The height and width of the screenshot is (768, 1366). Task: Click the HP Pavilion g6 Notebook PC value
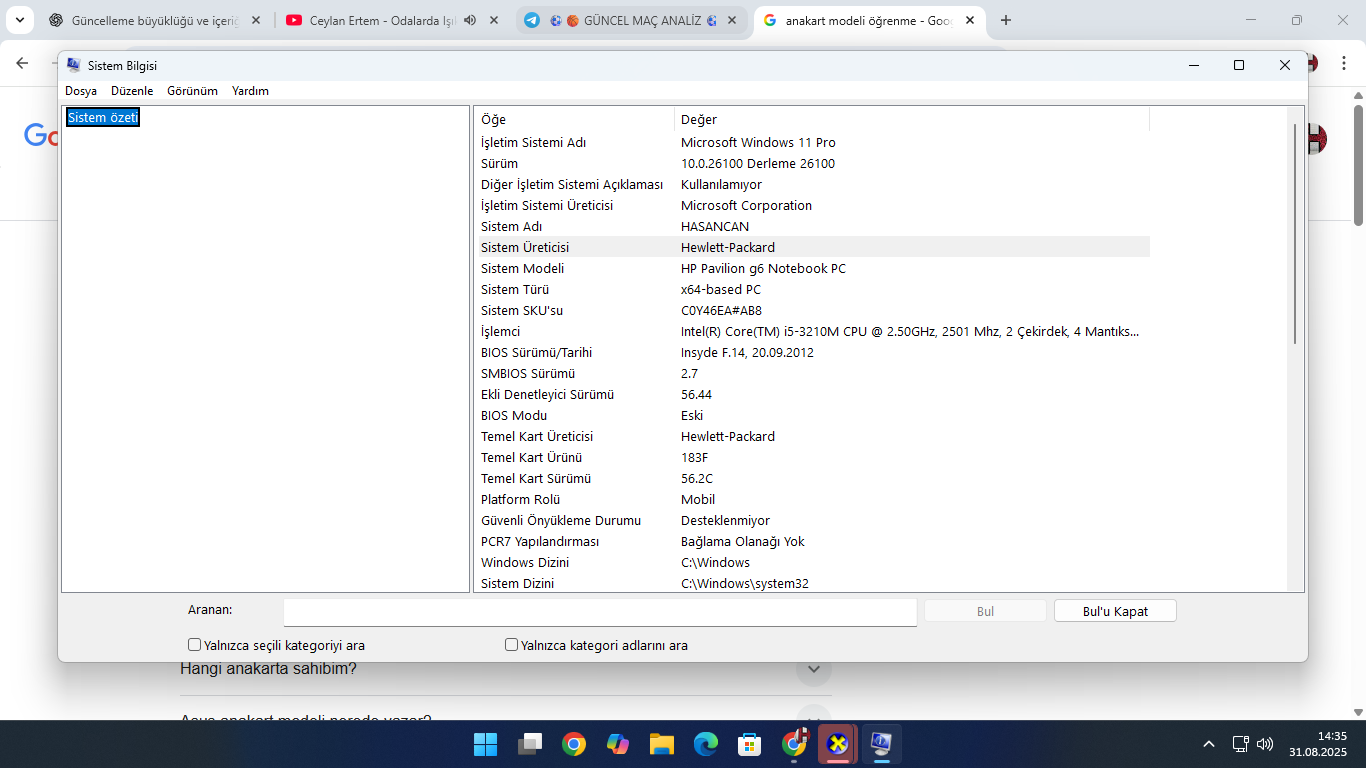(x=763, y=269)
